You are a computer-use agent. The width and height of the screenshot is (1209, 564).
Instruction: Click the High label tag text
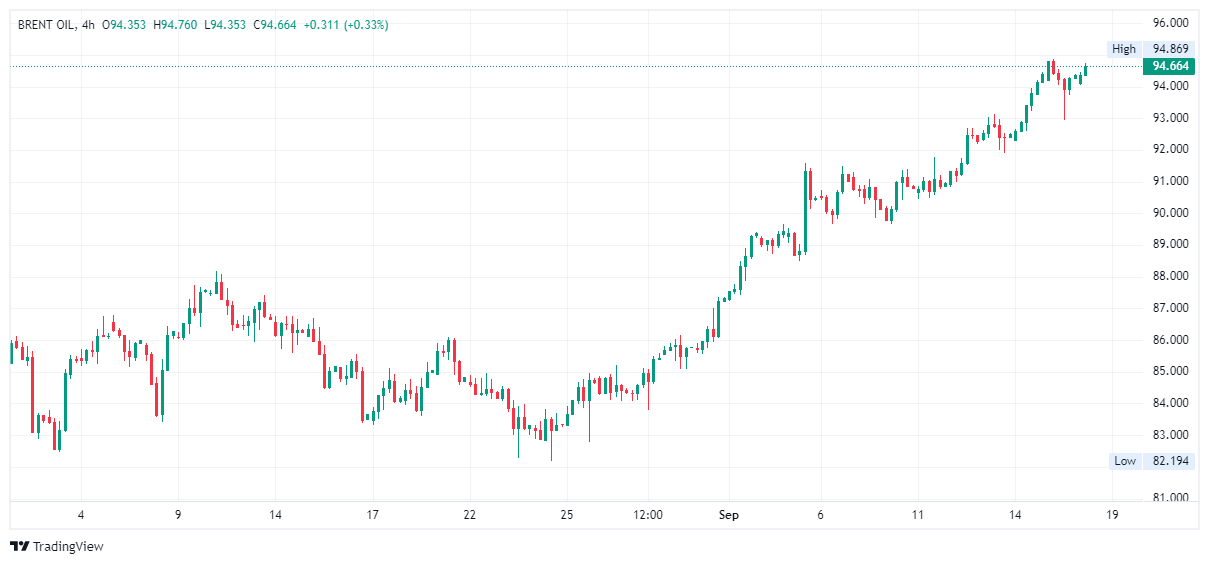(x=1124, y=48)
